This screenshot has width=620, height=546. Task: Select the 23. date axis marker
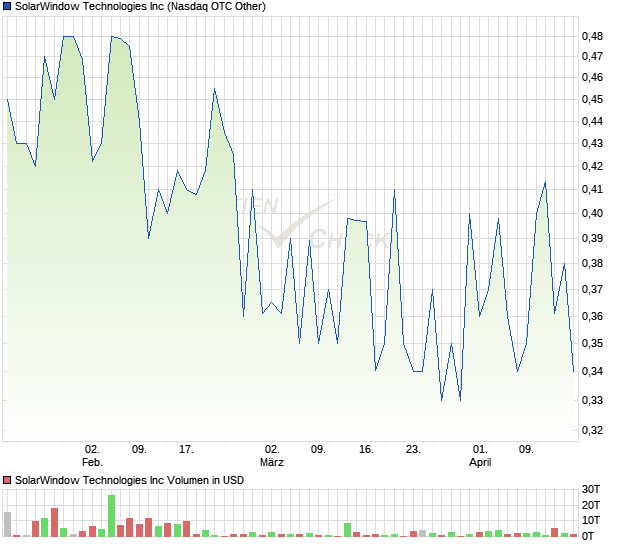(x=414, y=450)
